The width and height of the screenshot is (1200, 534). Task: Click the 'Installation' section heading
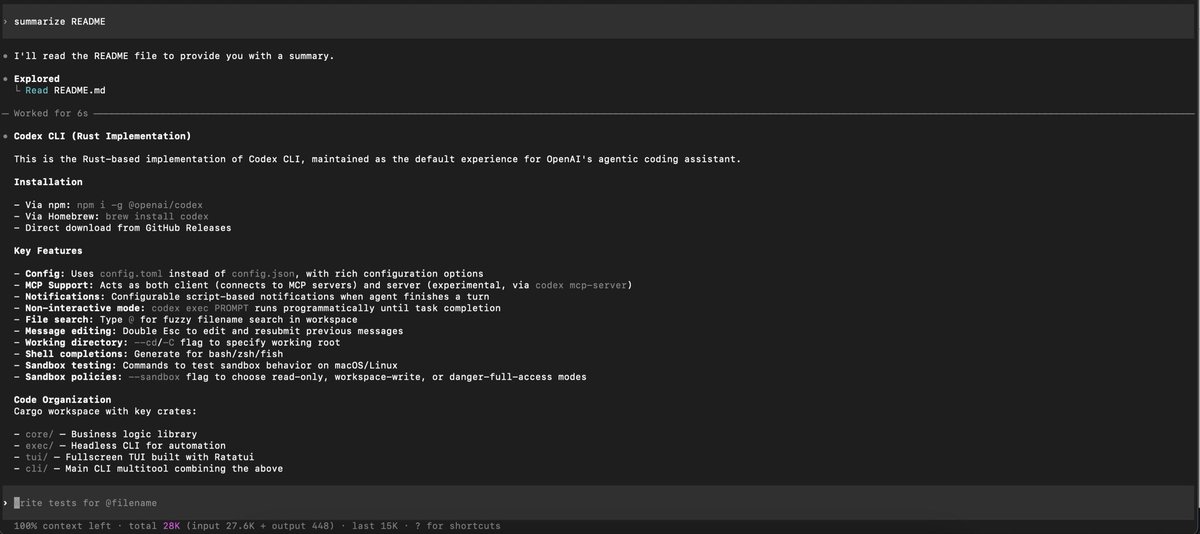[48, 182]
